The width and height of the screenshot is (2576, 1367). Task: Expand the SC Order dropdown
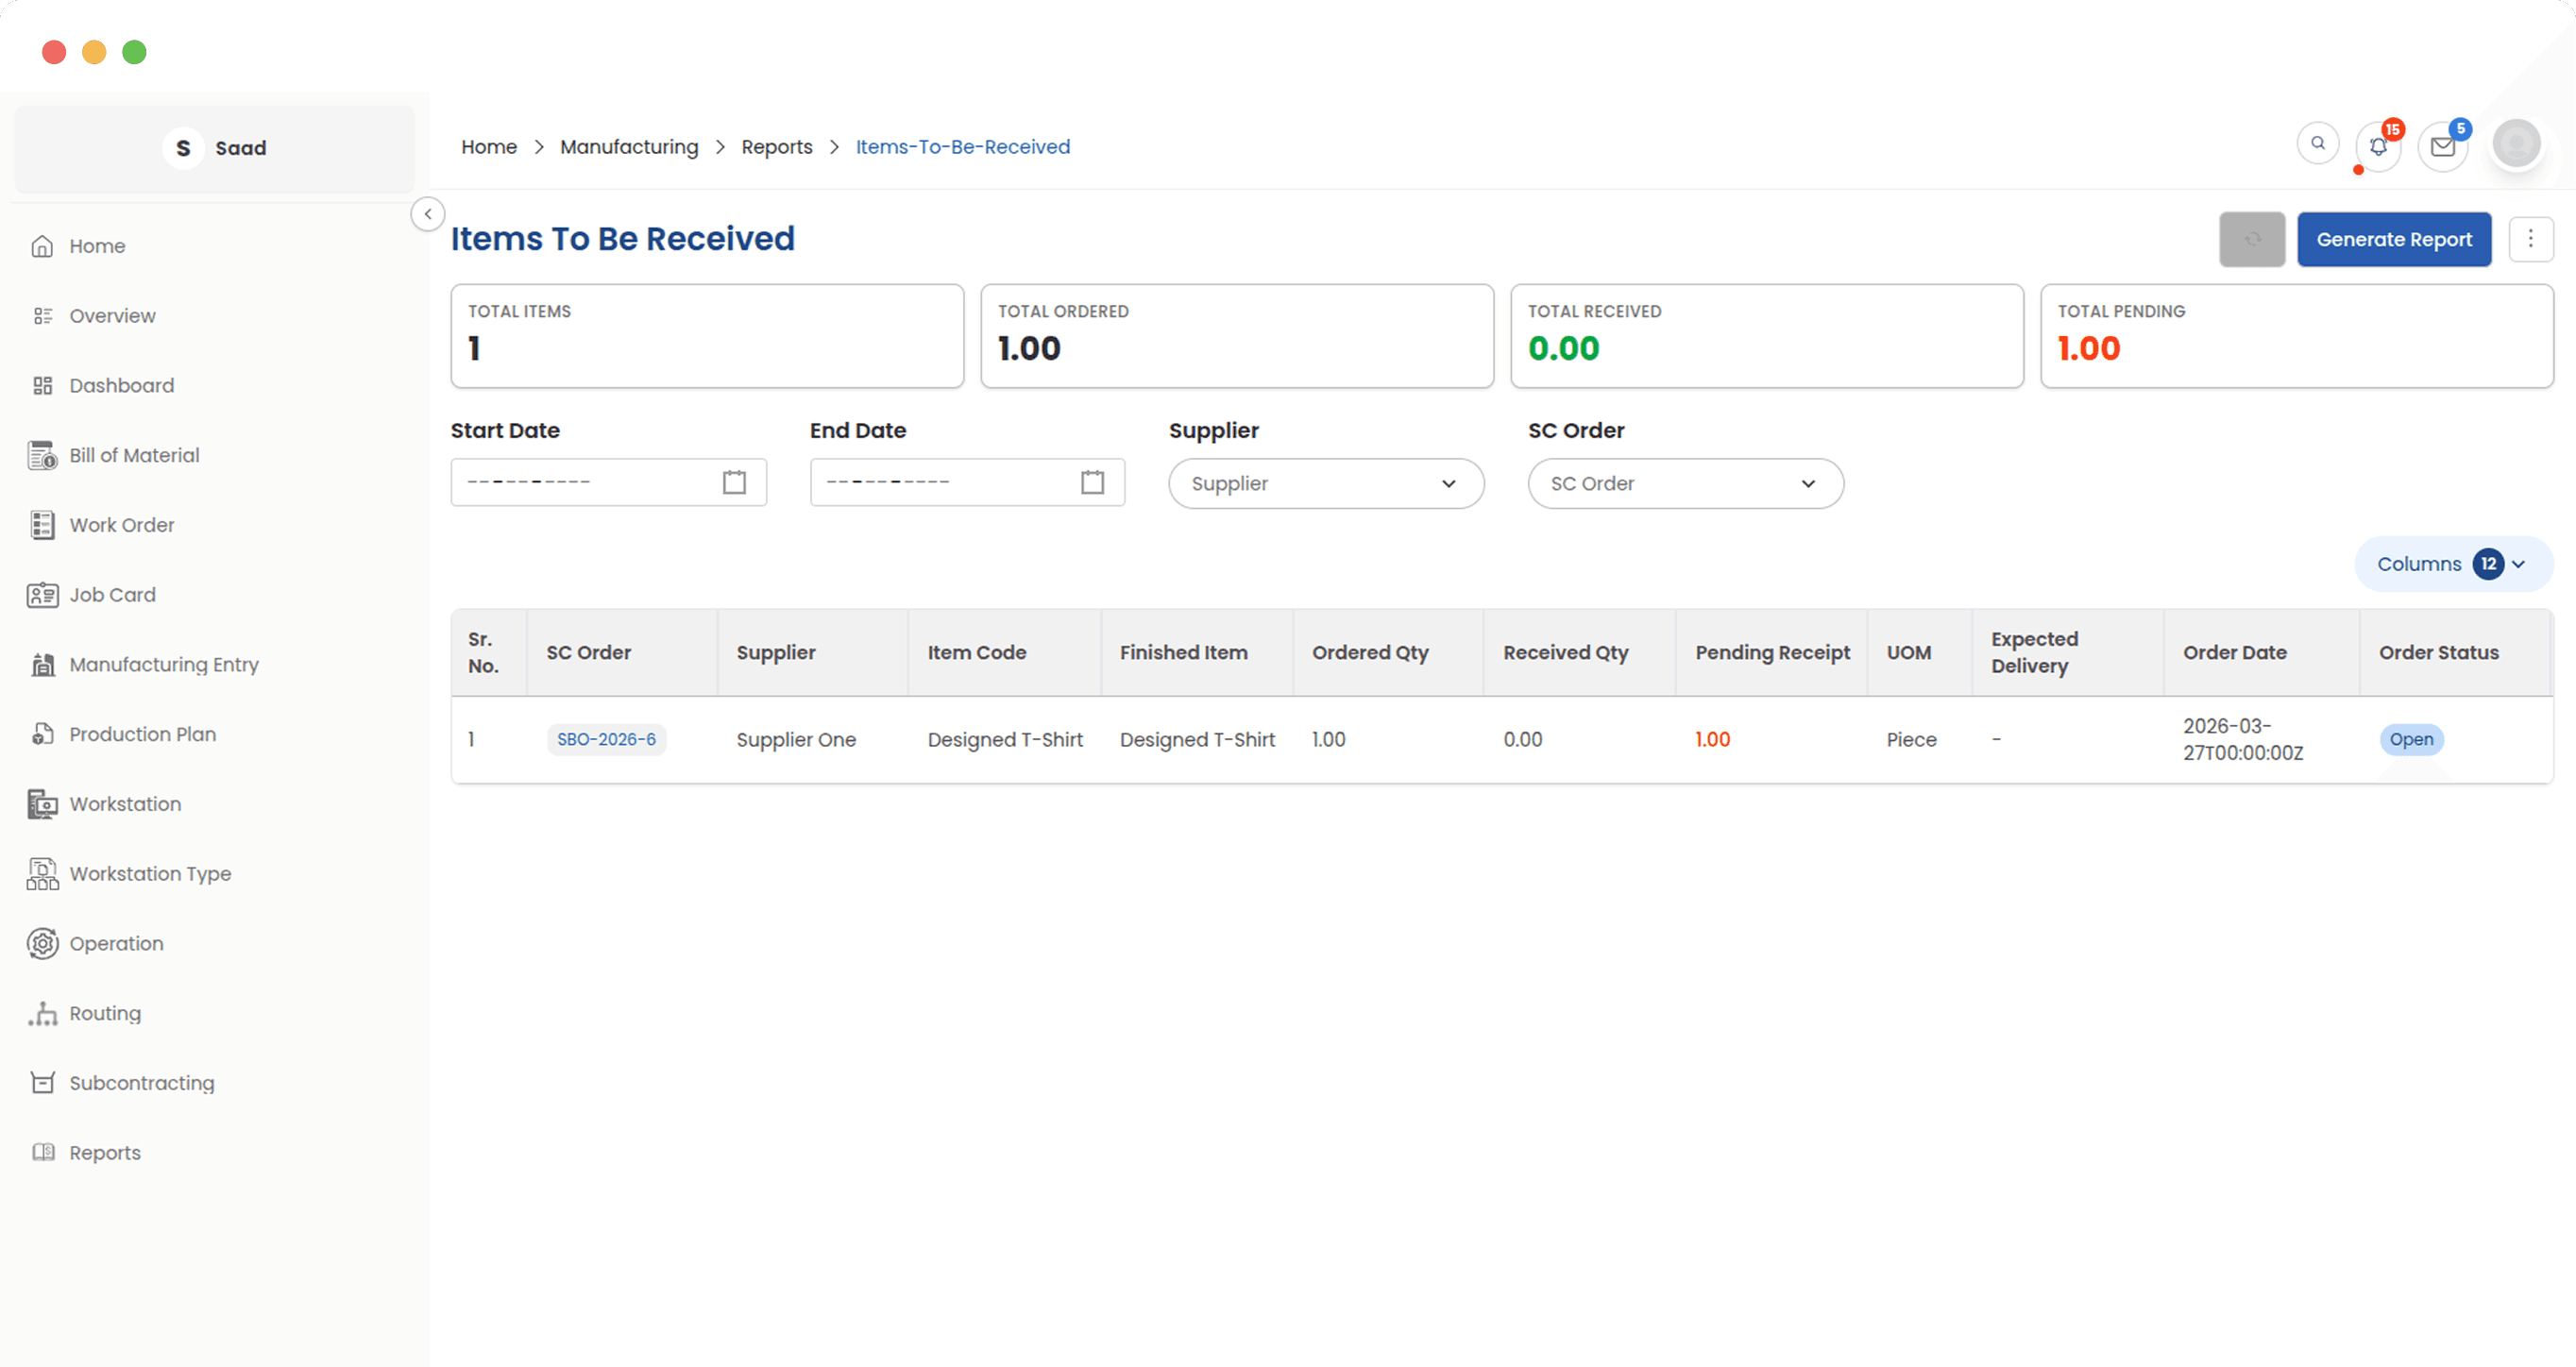1684,484
